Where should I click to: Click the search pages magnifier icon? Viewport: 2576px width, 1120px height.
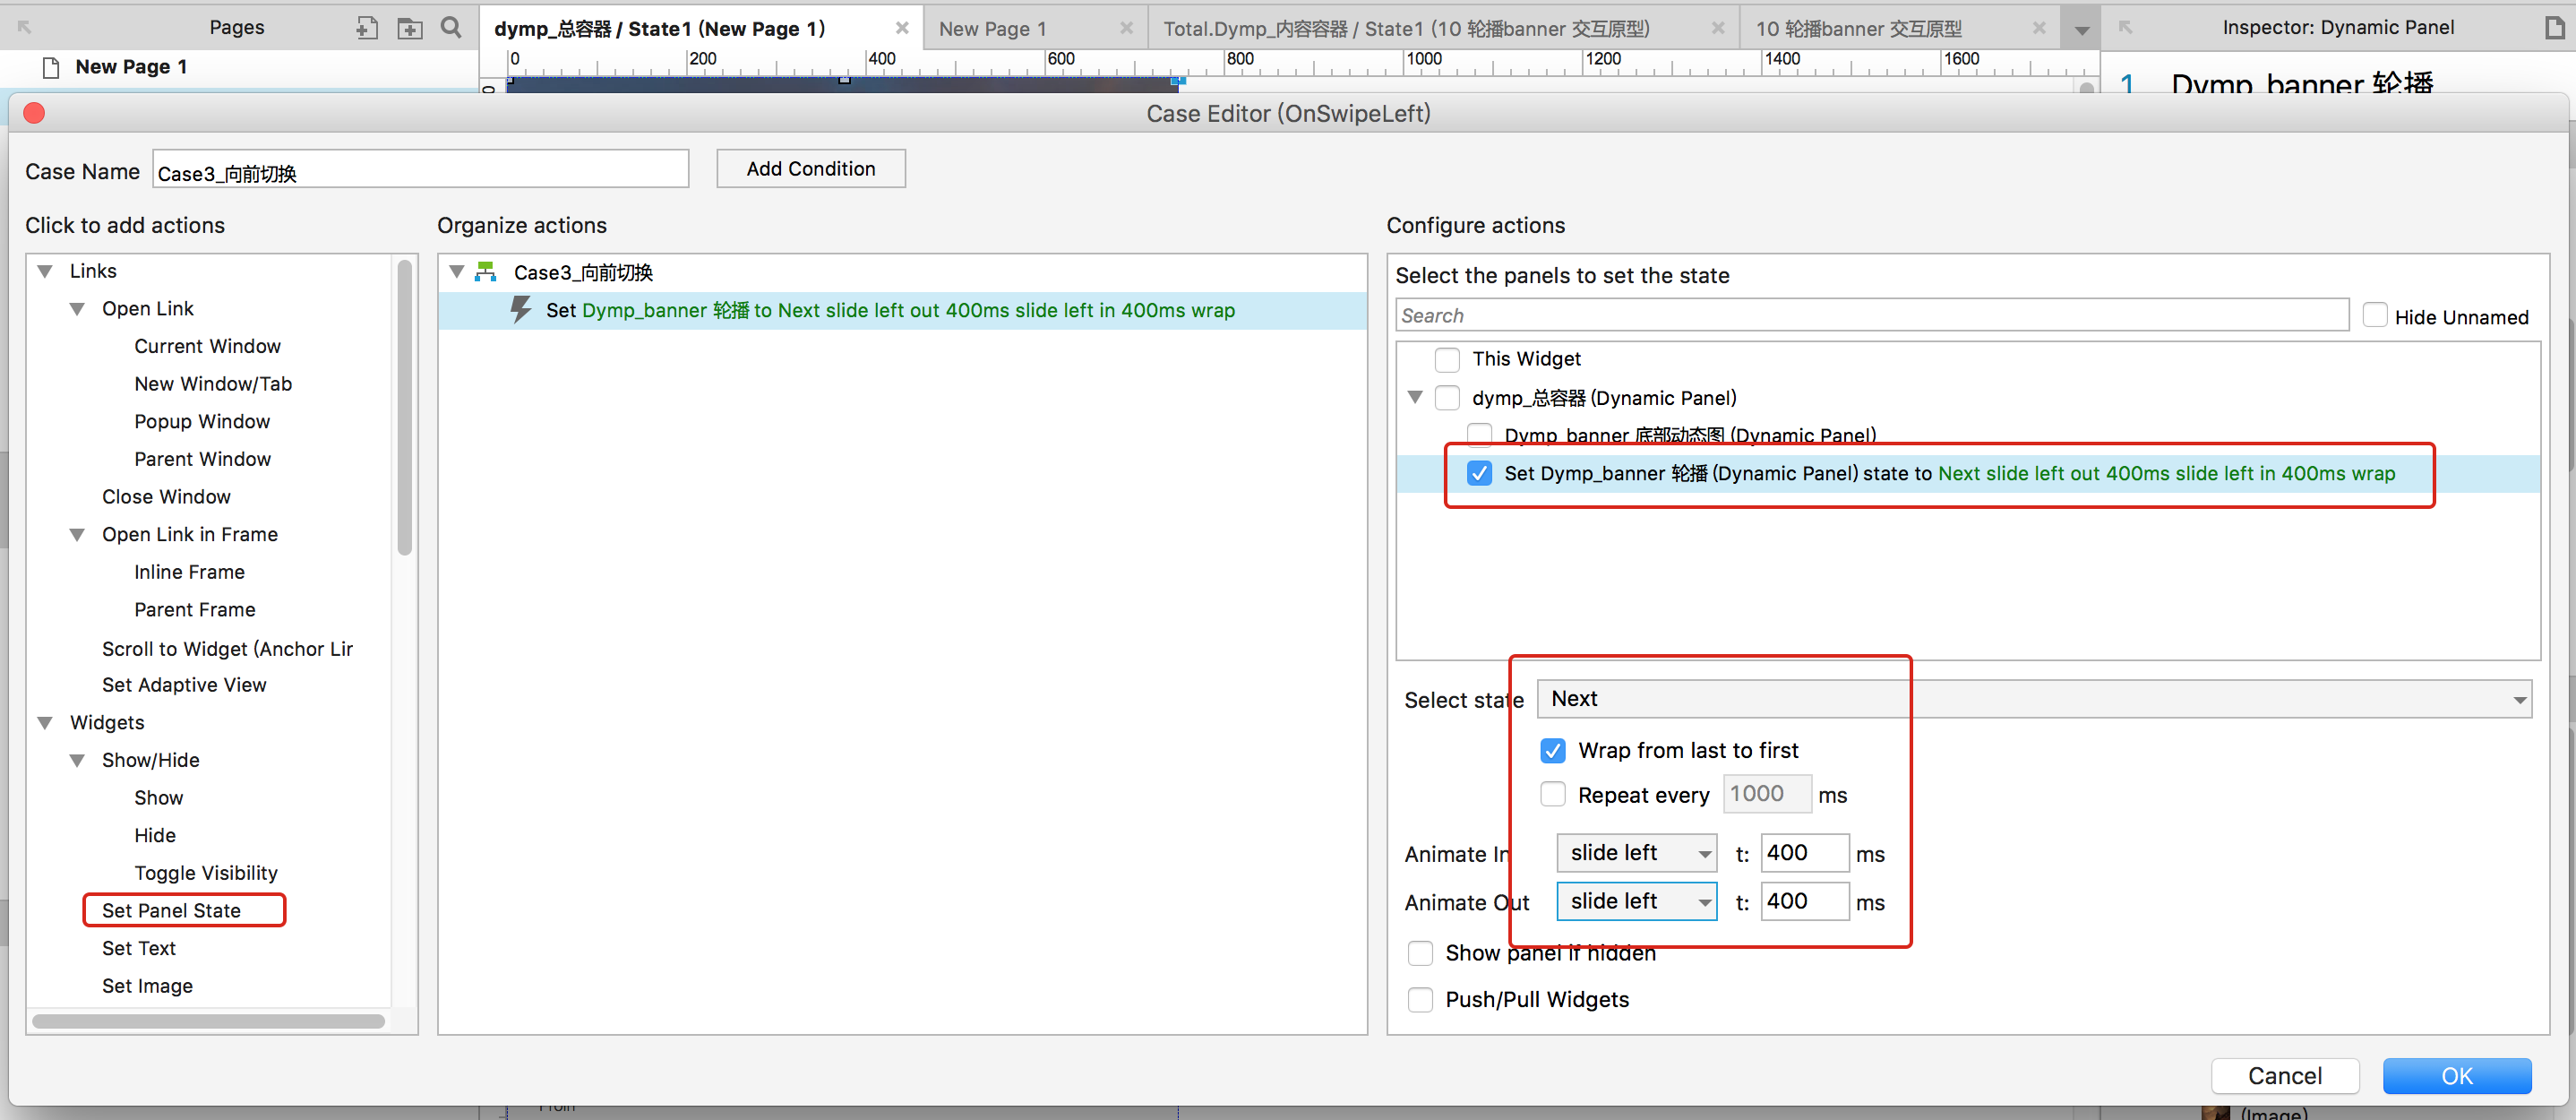[451, 28]
